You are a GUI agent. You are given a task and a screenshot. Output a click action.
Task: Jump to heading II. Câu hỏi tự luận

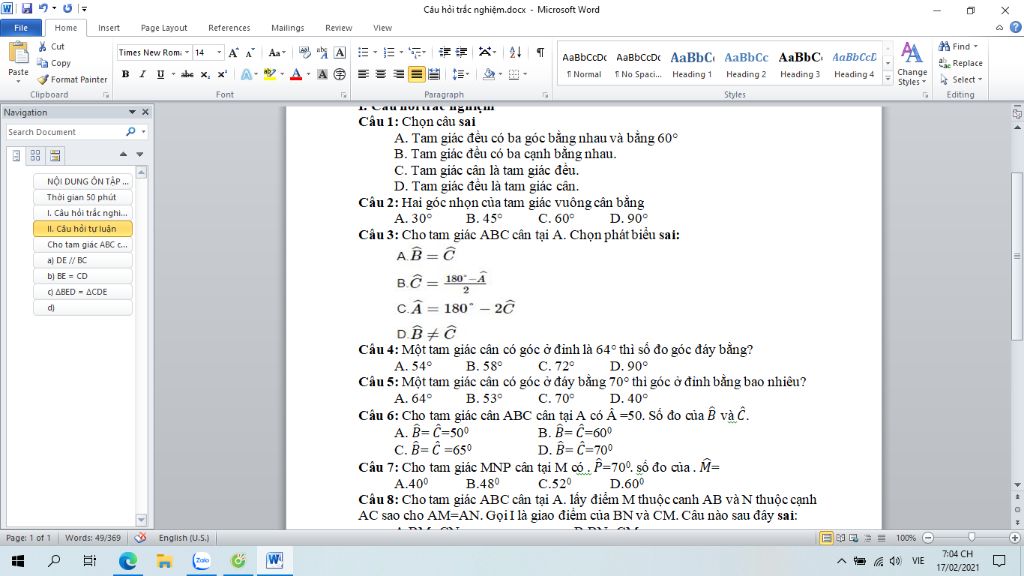tap(83, 229)
